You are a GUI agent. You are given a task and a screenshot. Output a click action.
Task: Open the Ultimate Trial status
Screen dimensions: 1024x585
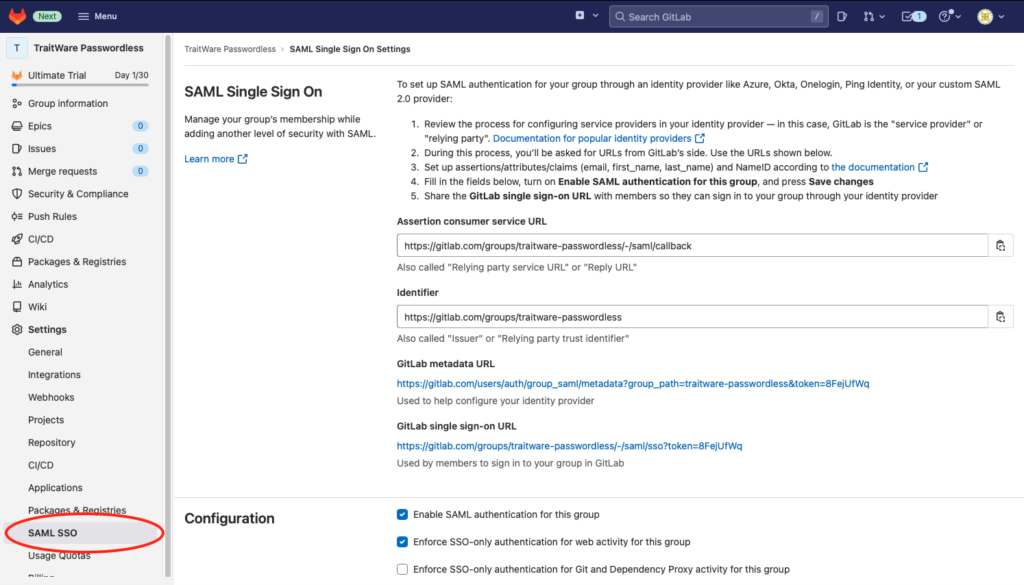57,75
